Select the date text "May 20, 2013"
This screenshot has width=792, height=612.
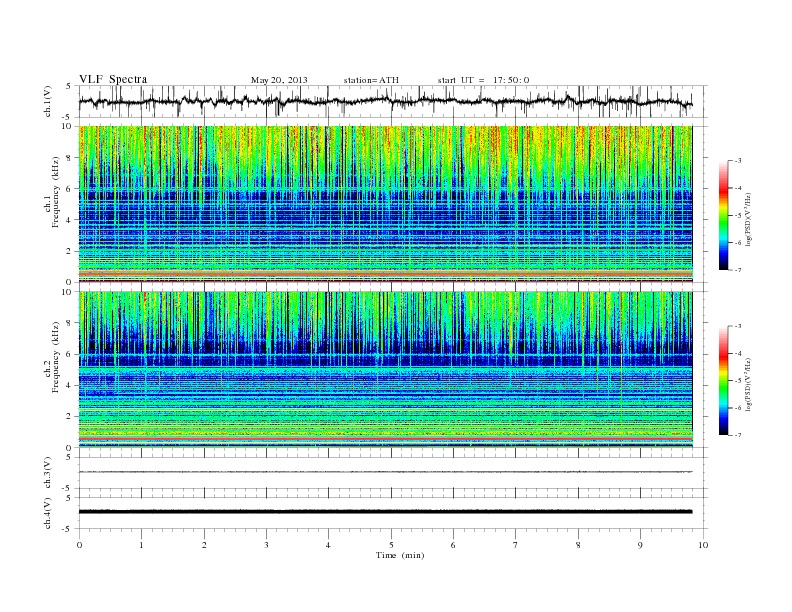pos(279,80)
